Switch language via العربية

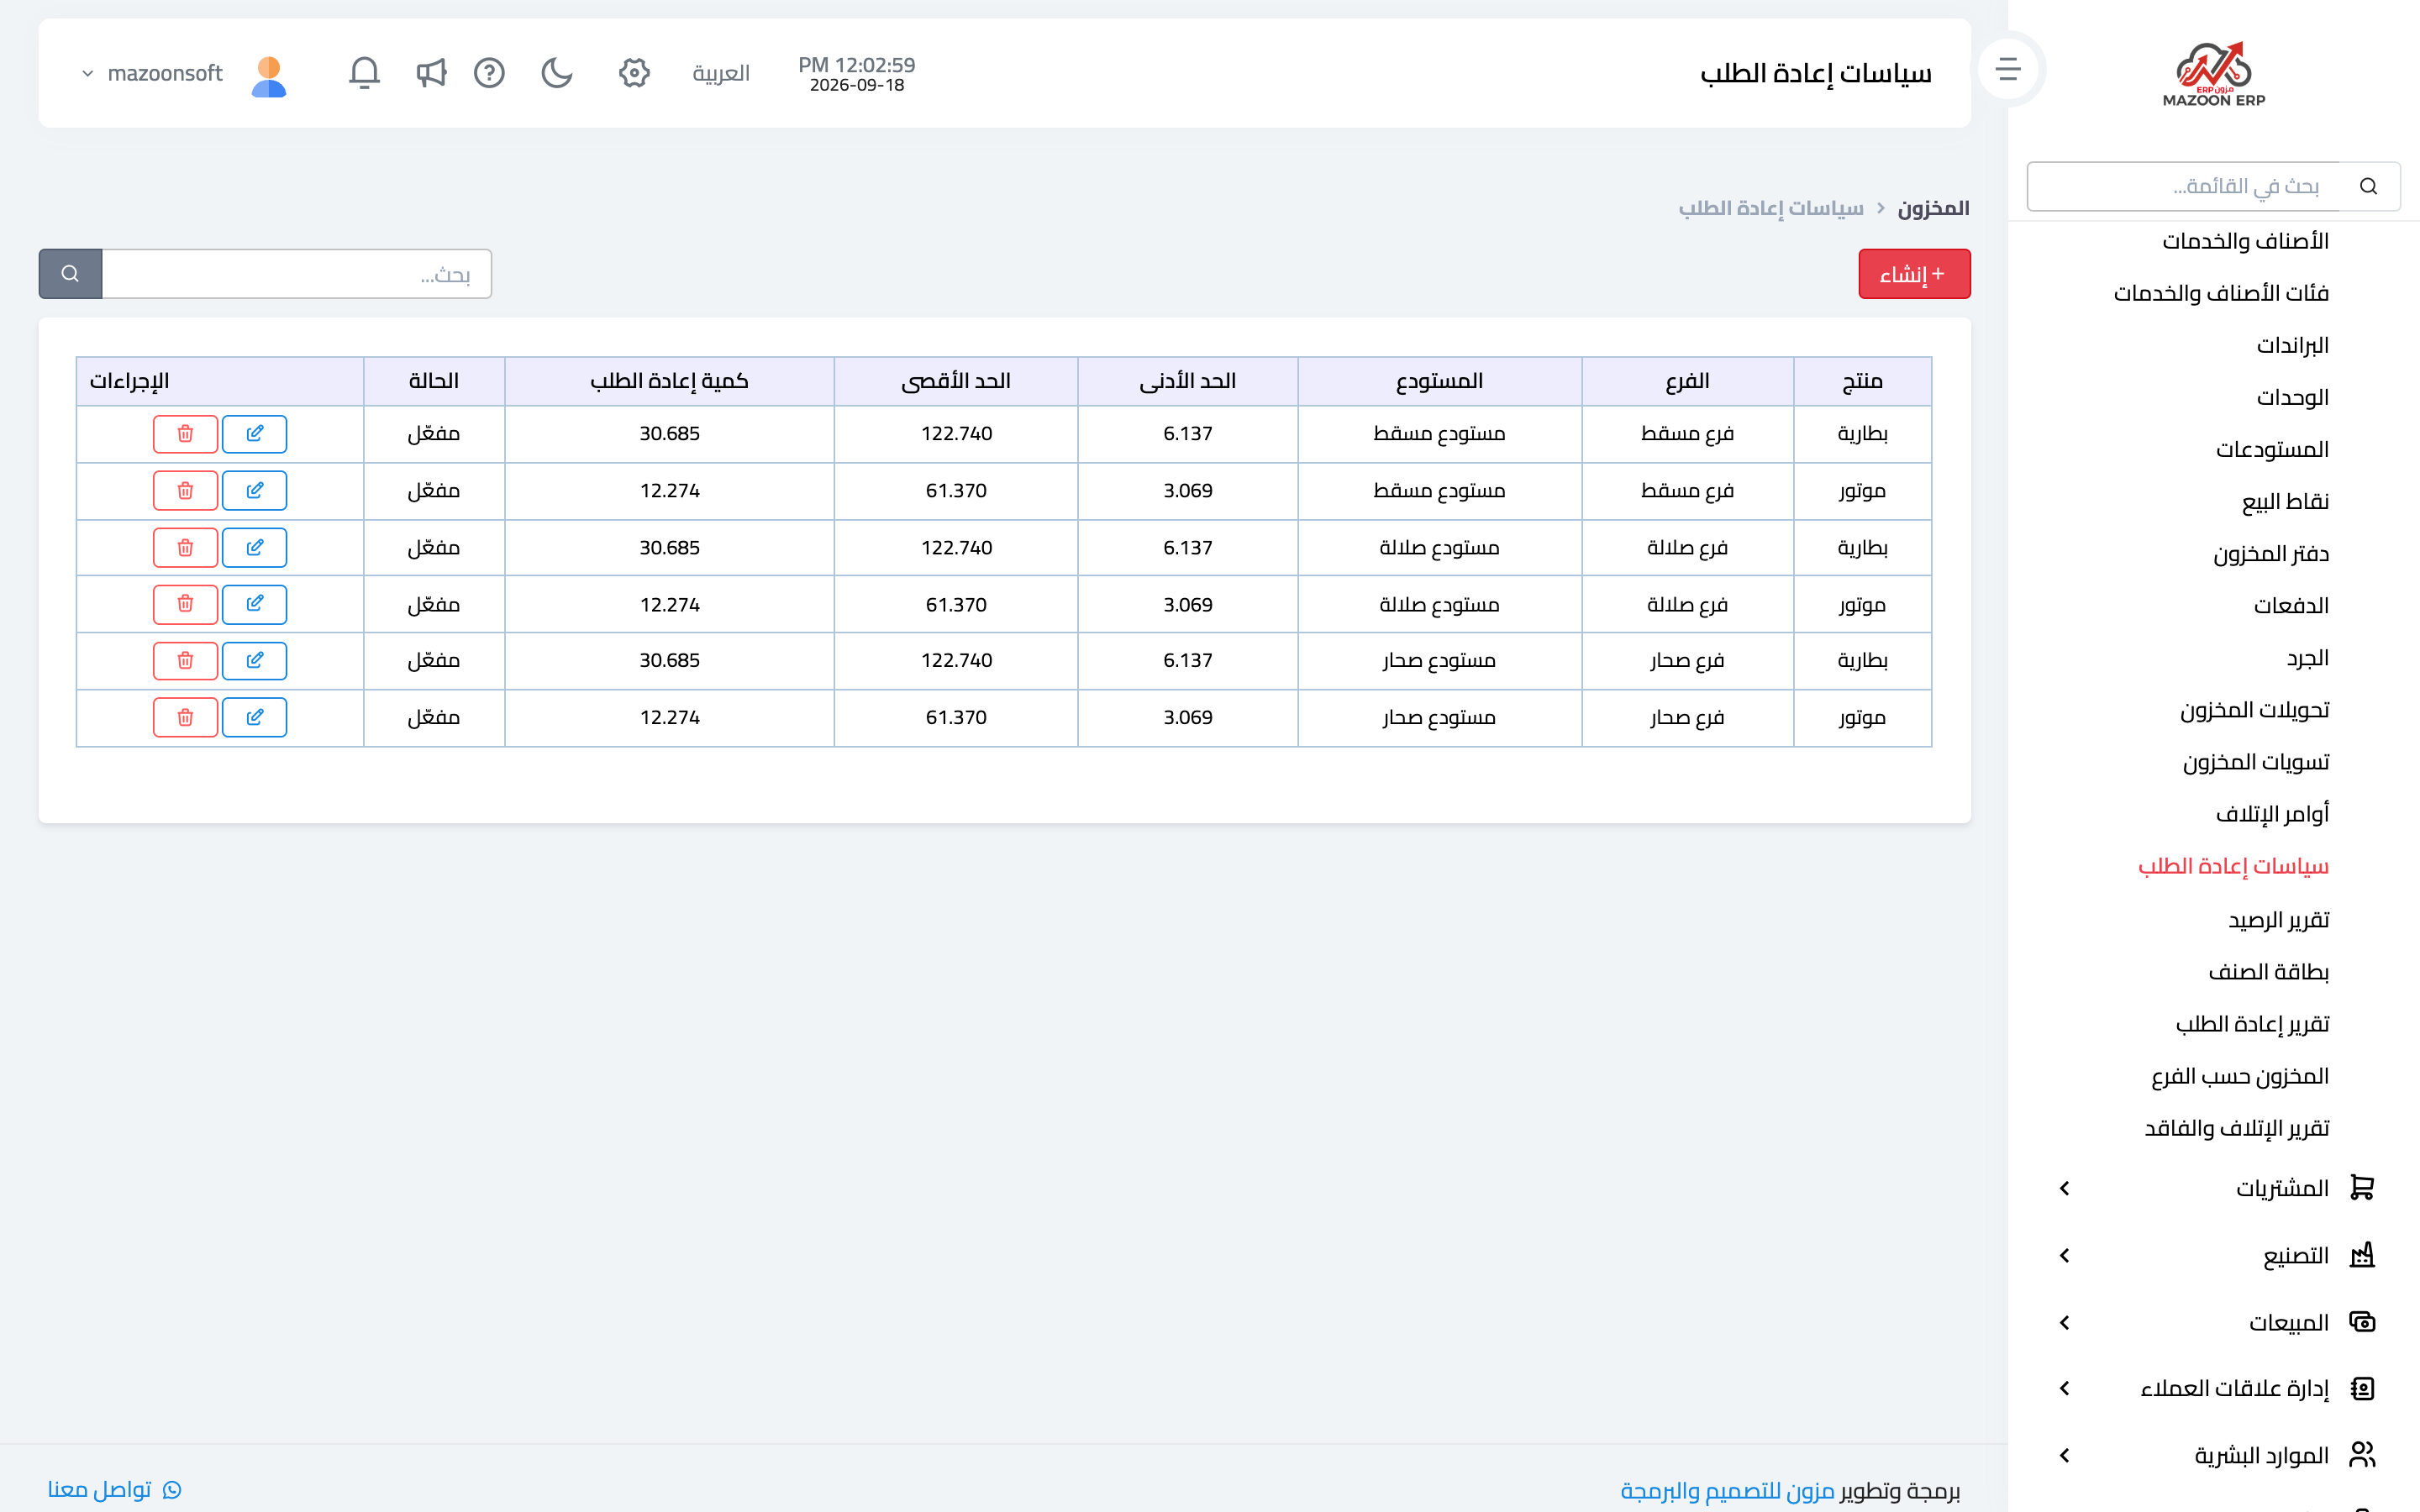(721, 73)
